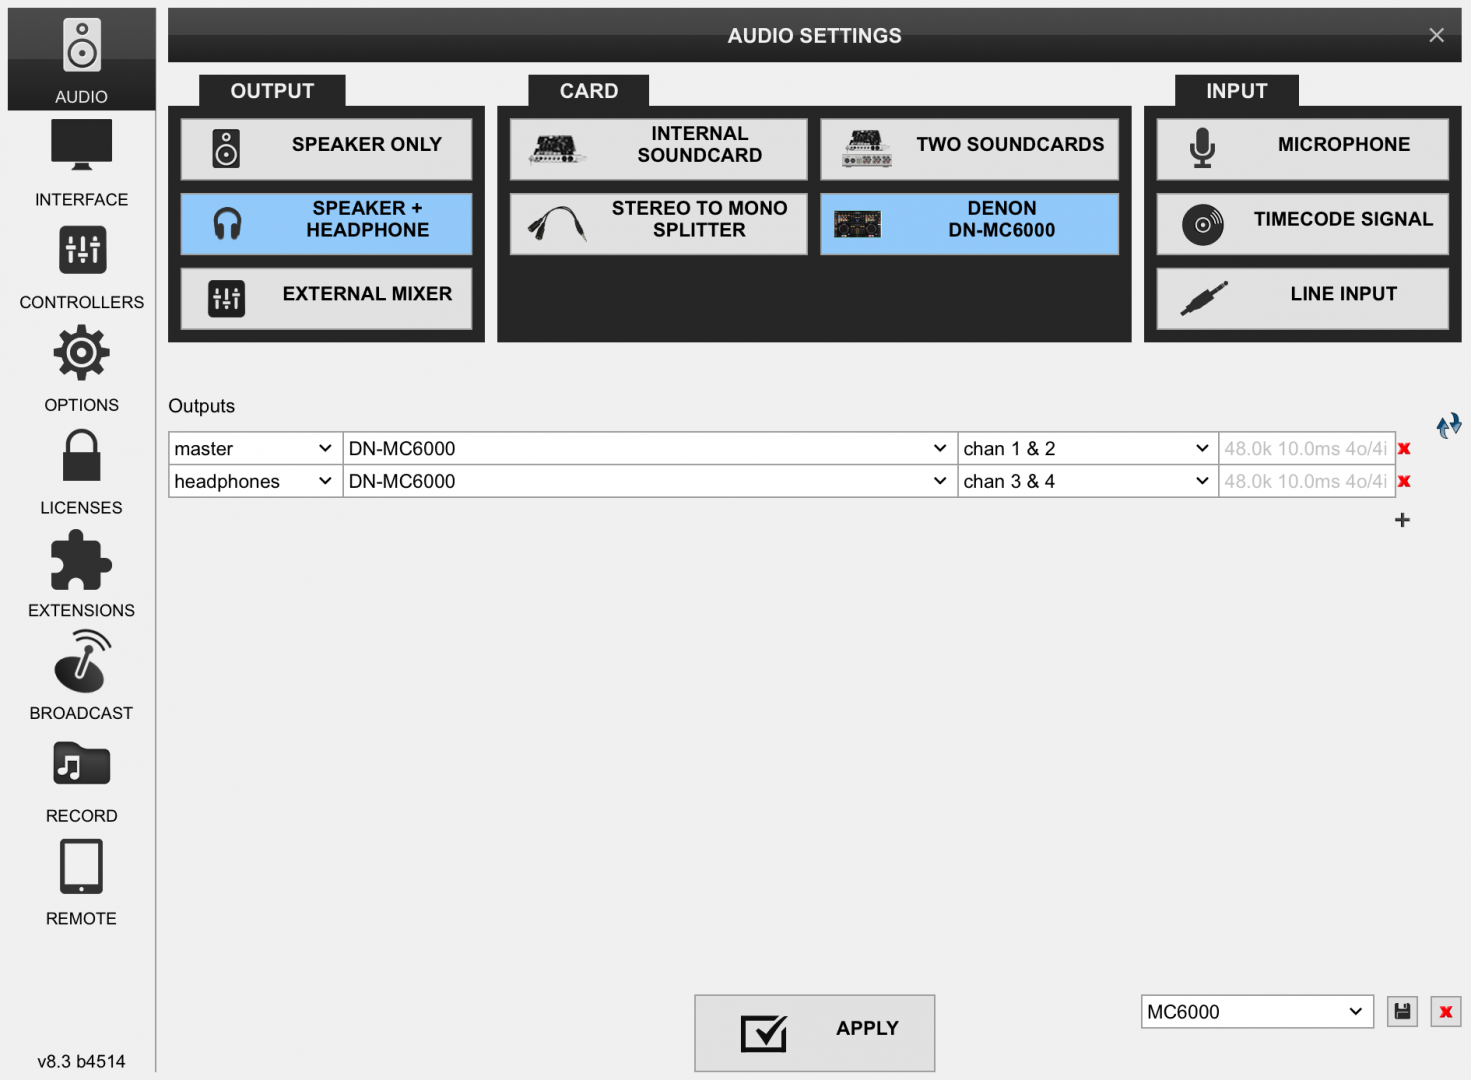1471x1080 pixels.
Task: Open headphones row DN-MC6000 device dropdown
Action: (x=650, y=481)
